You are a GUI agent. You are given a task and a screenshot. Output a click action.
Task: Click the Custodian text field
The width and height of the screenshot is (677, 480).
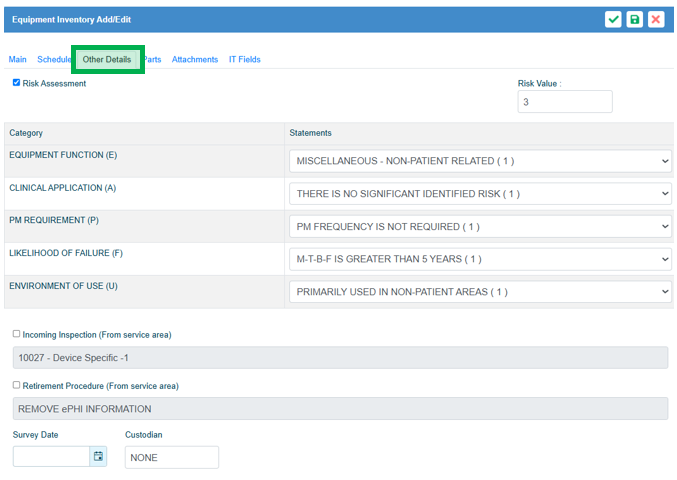click(x=171, y=458)
